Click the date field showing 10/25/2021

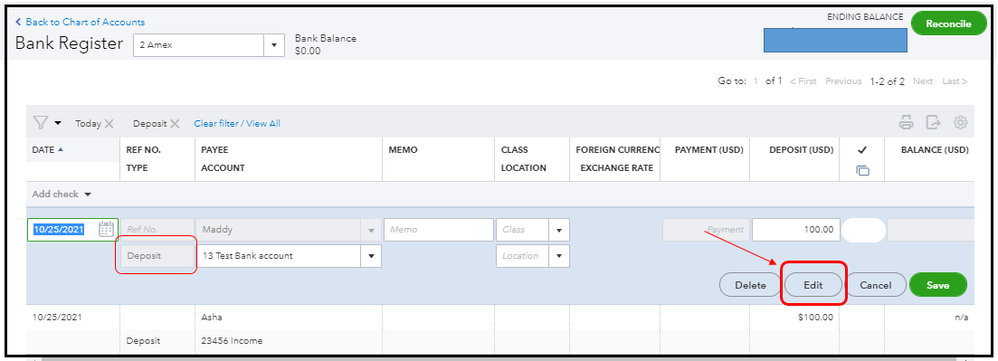73,230
